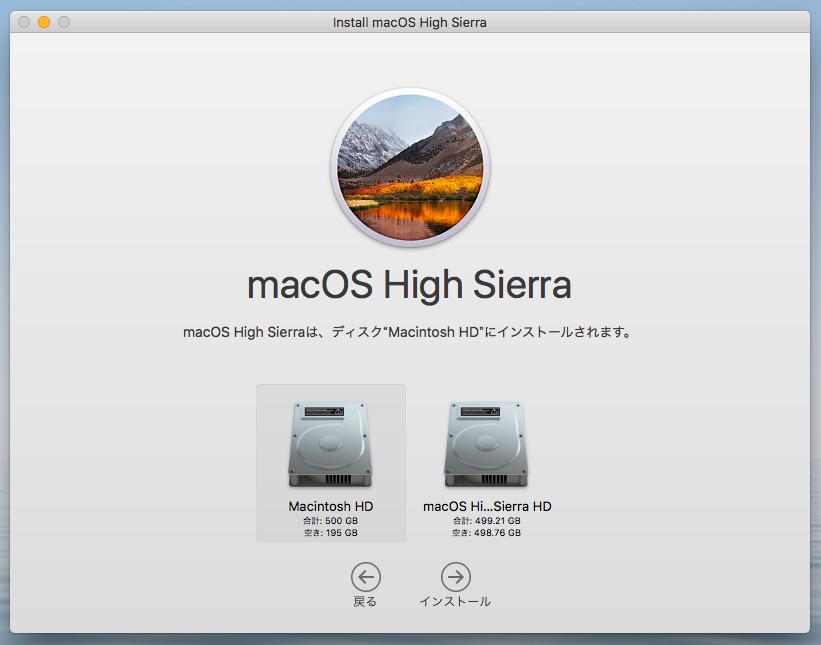Click the macOS High Sierra mountain logo

click(x=410, y=168)
